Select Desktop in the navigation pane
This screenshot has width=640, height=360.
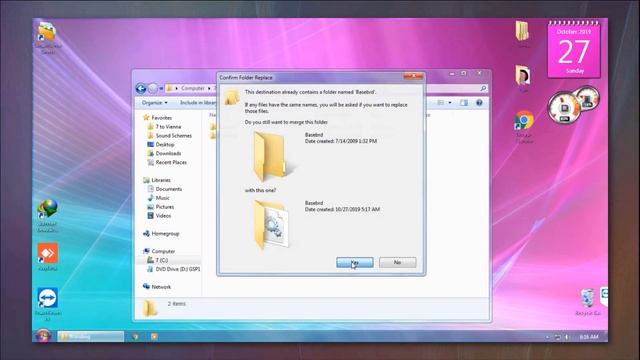point(164,144)
